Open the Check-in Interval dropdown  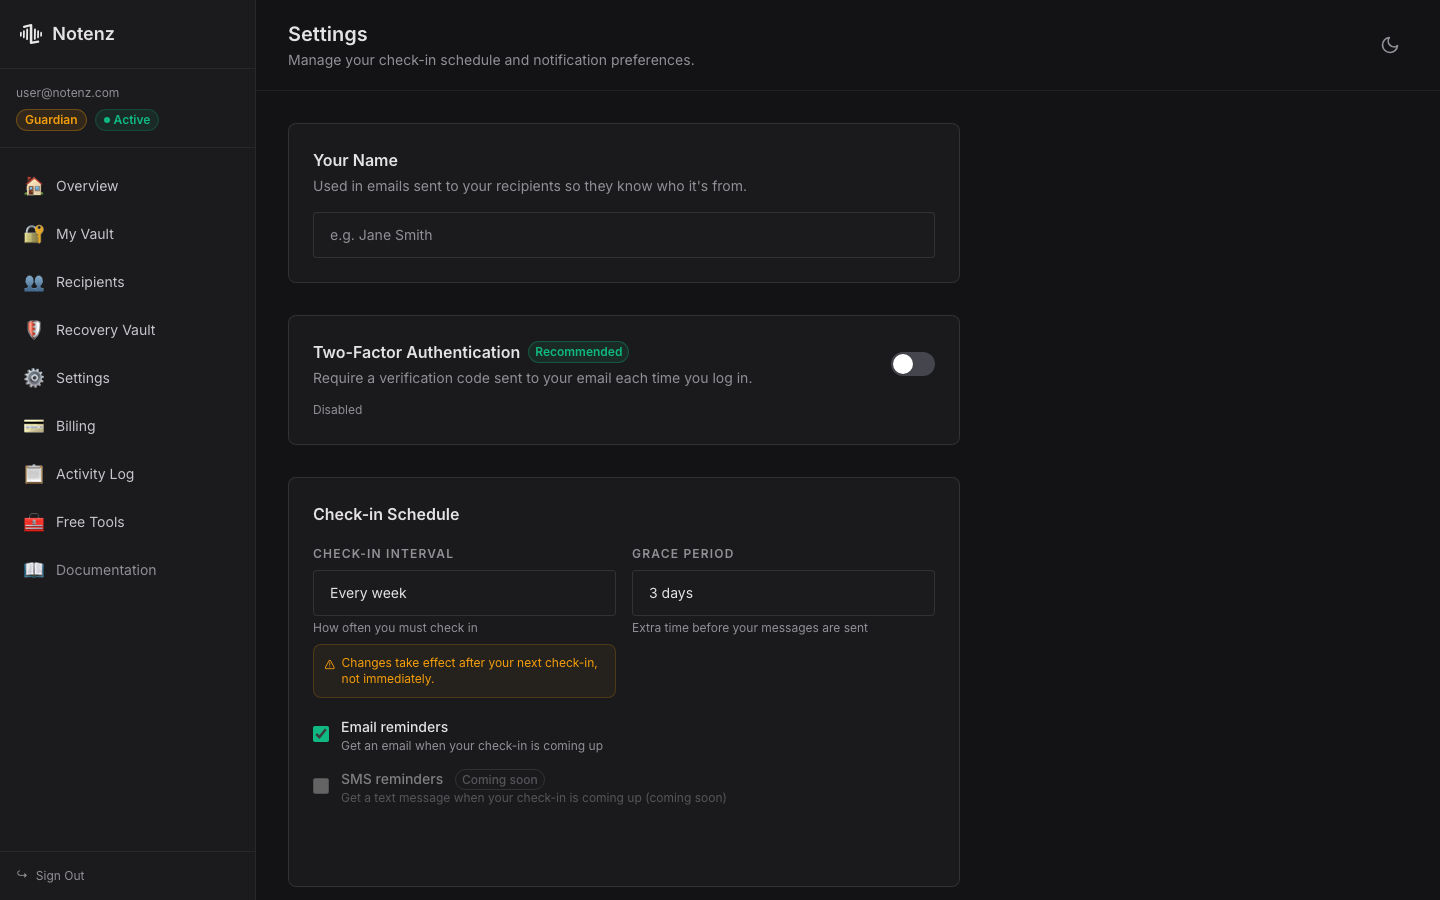point(464,593)
